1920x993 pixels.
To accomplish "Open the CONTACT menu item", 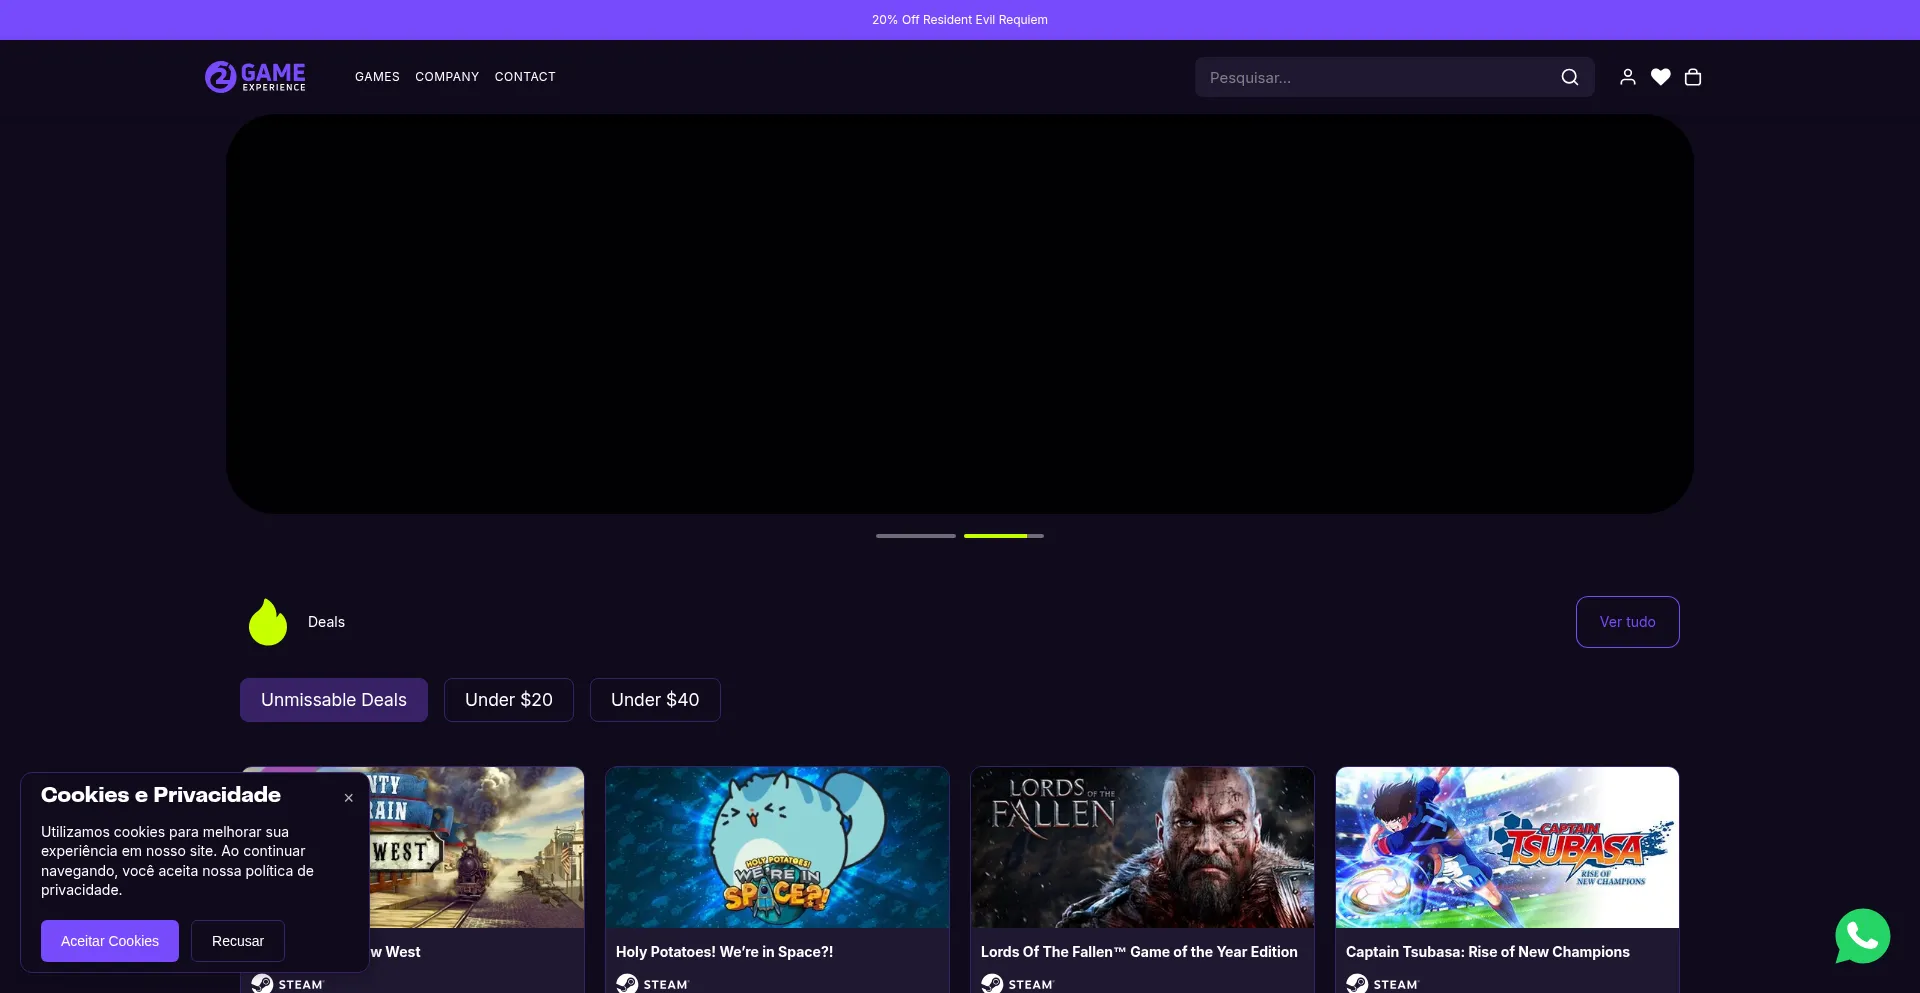I will (x=525, y=77).
